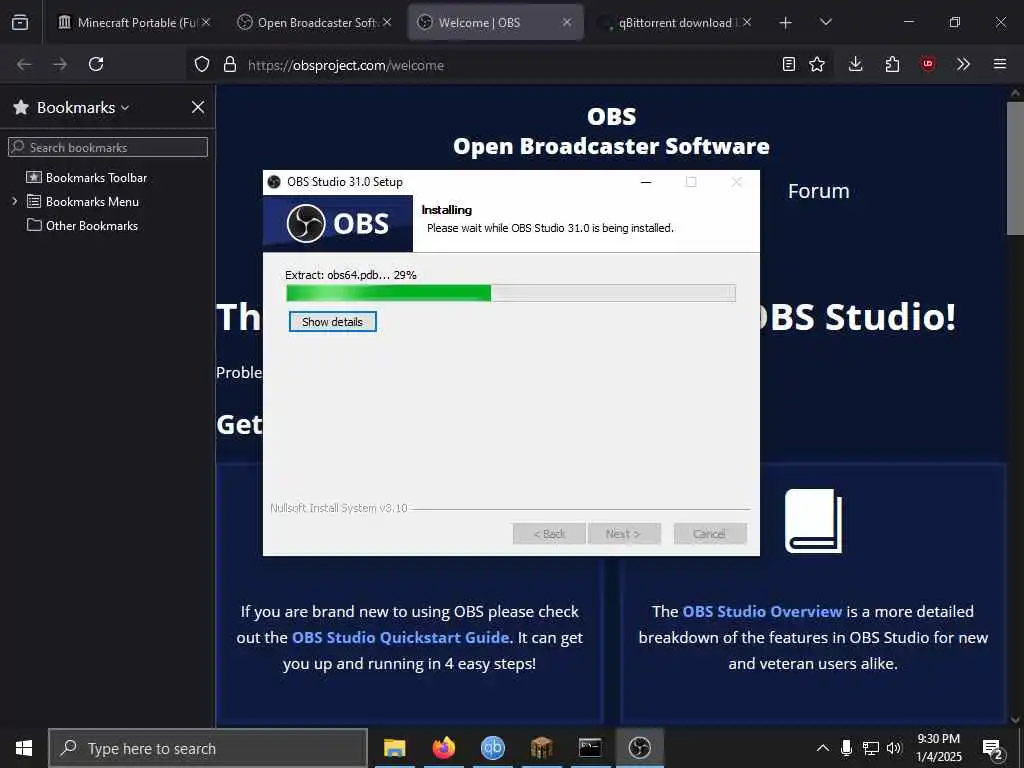Open tracking protection shield icon
The height and width of the screenshot is (768, 1024).
pyautogui.click(x=202, y=65)
